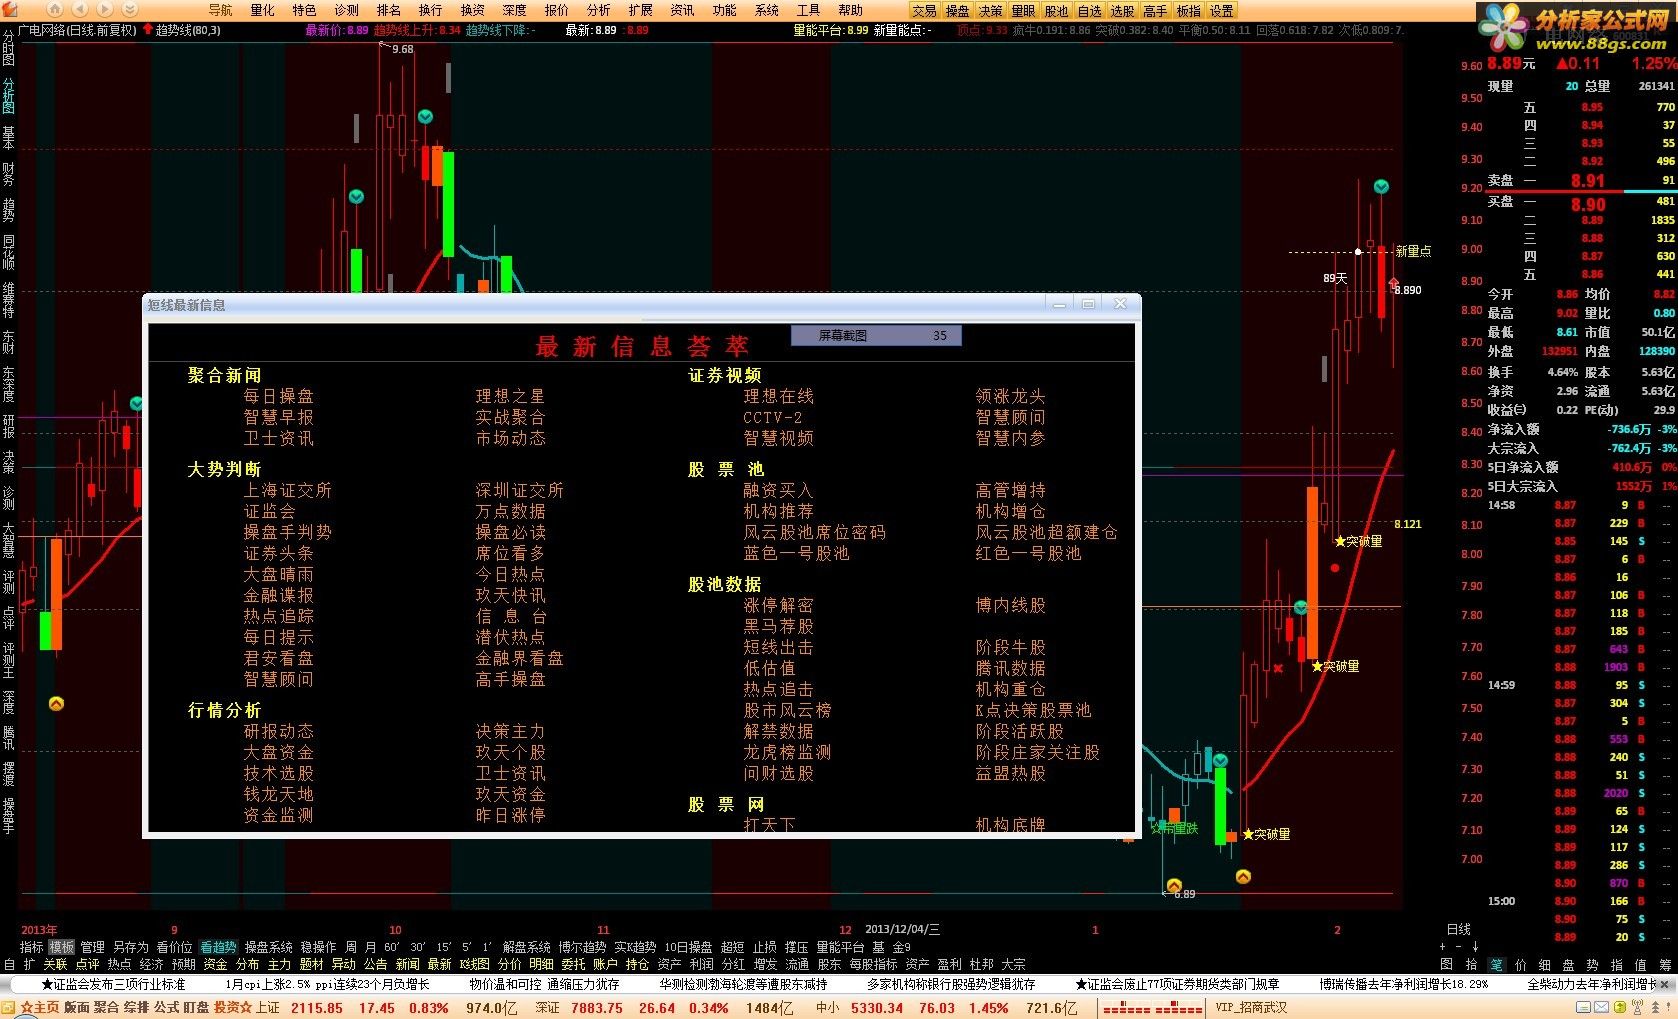The width and height of the screenshot is (1678, 1019).
Task: Open 昨日涨停 link
Action: (x=510, y=815)
